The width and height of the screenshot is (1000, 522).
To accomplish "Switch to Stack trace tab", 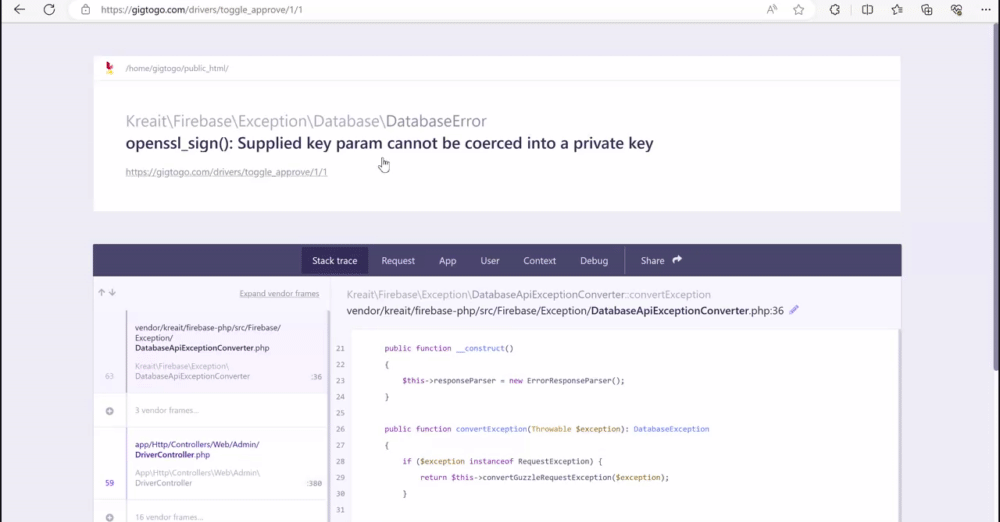I will pos(335,260).
